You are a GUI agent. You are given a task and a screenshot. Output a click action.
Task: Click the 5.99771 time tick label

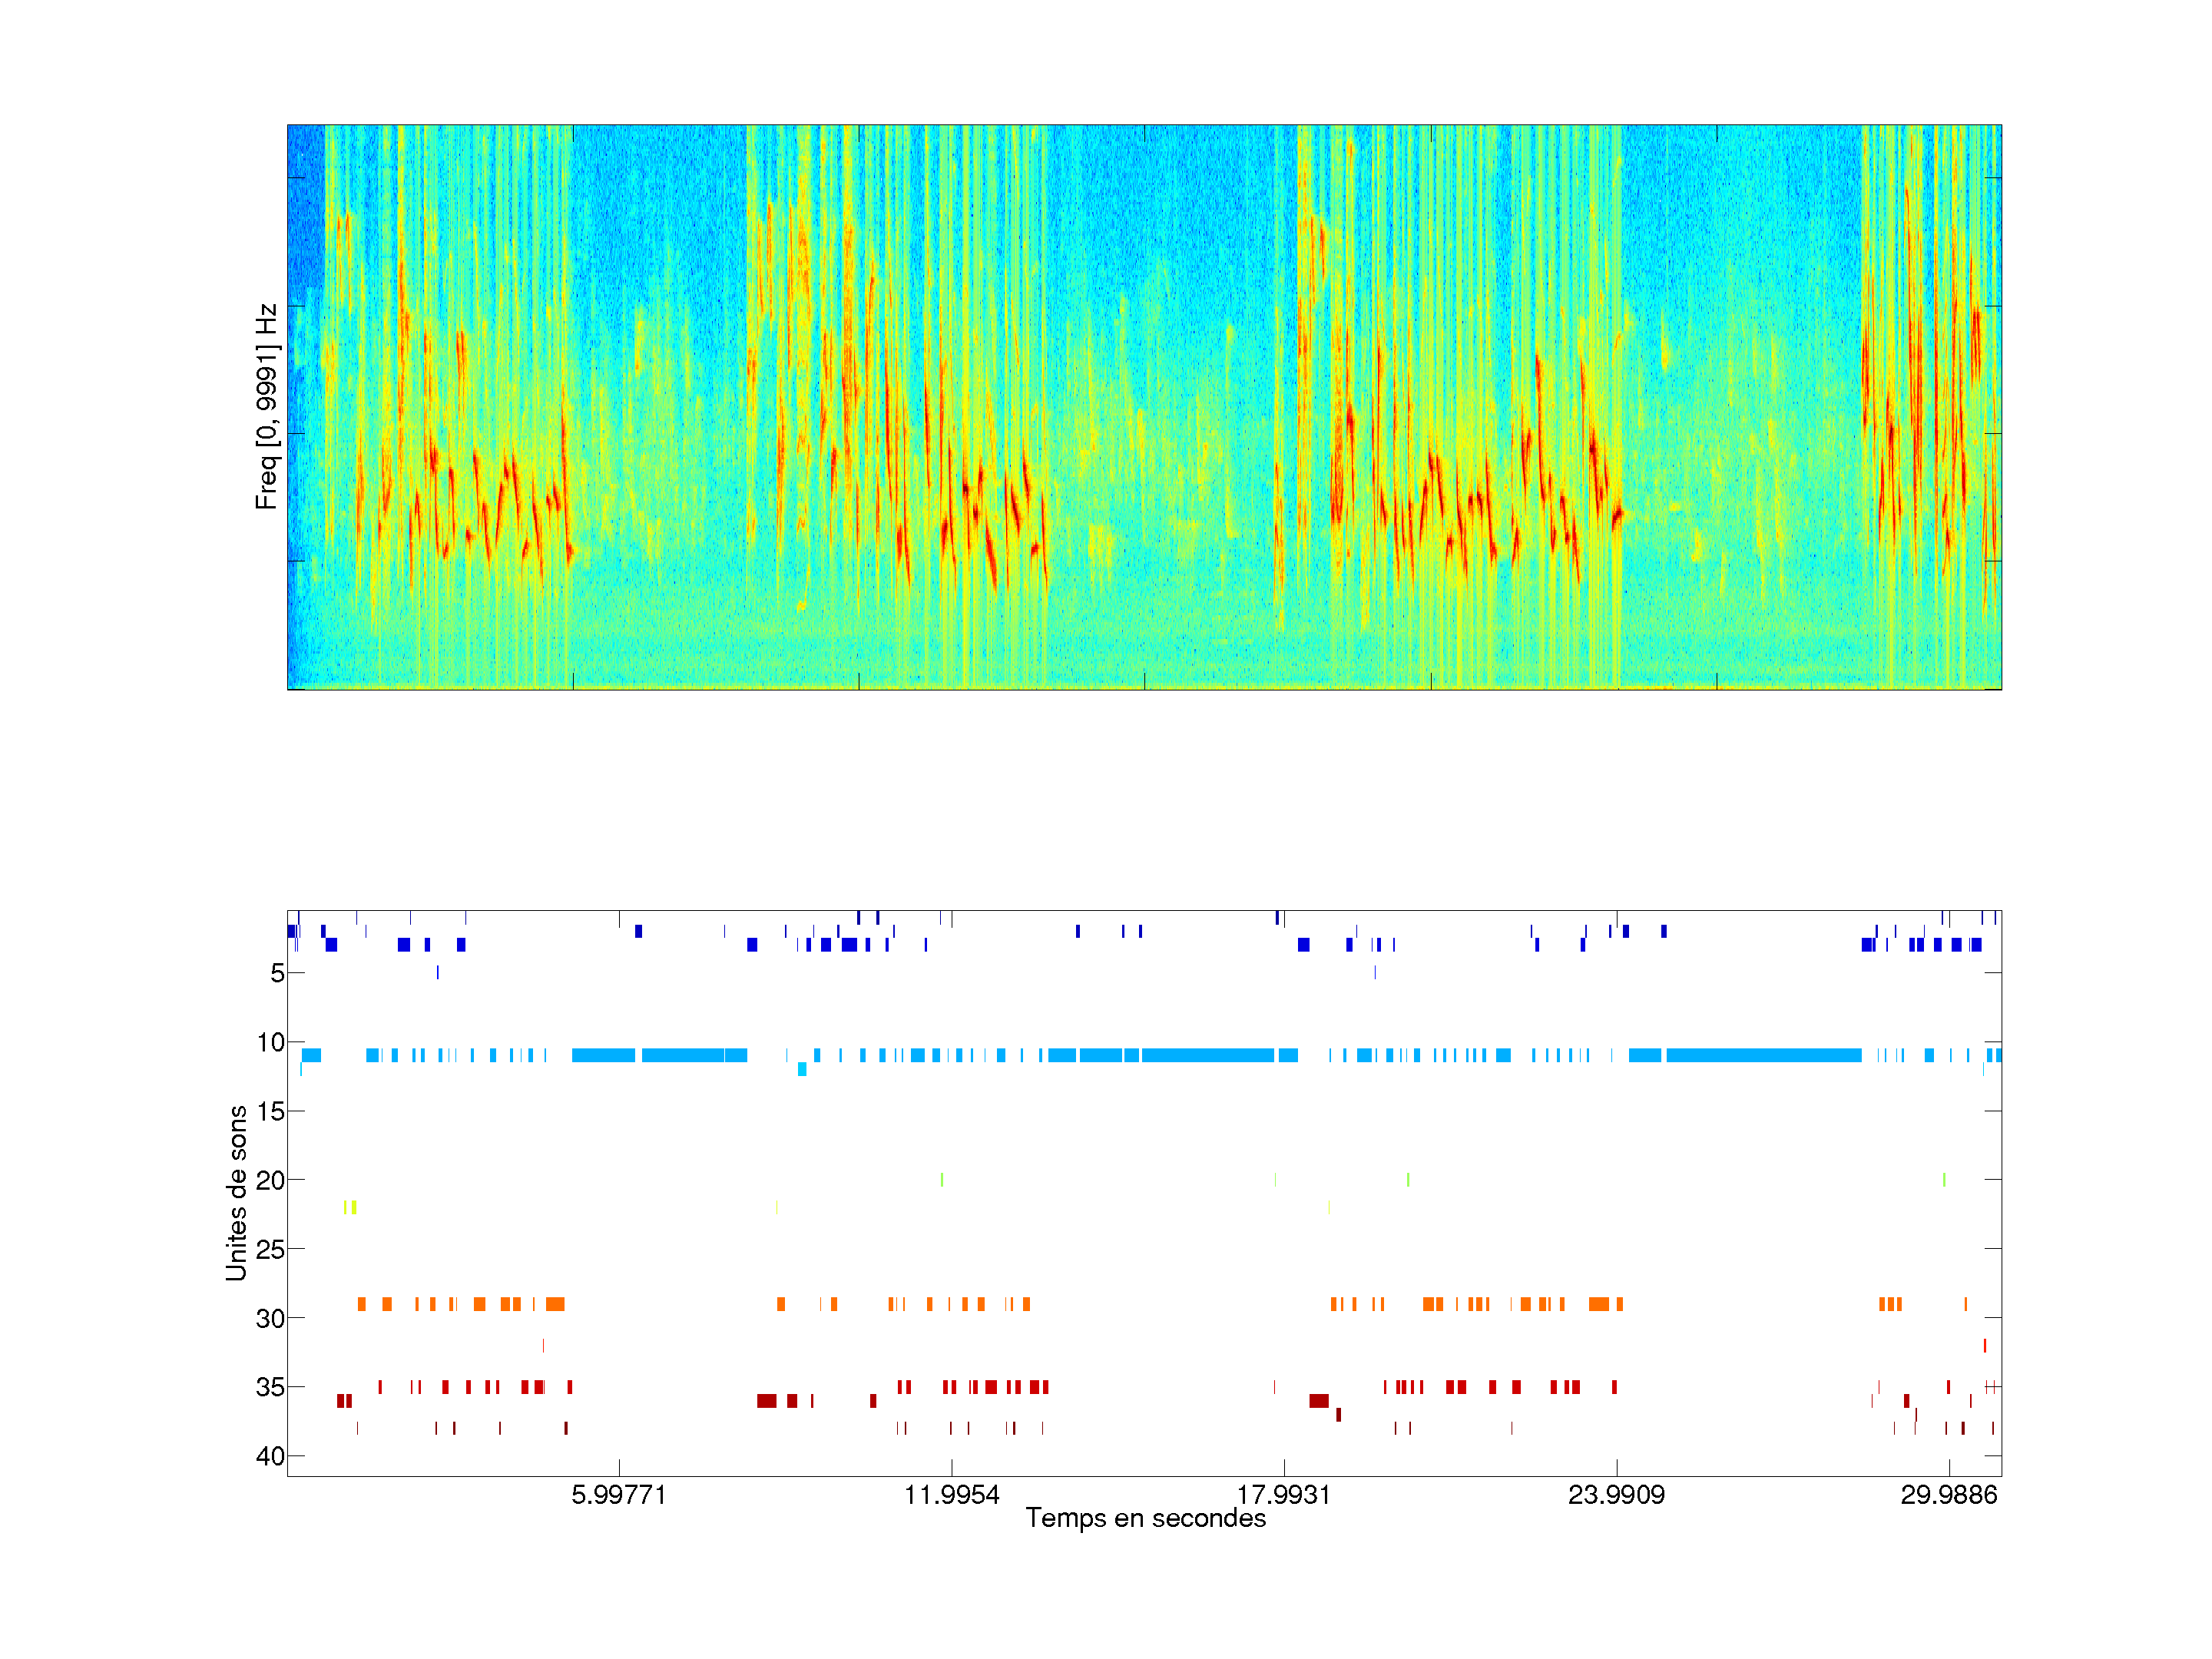pyautogui.click(x=618, y=1495)
